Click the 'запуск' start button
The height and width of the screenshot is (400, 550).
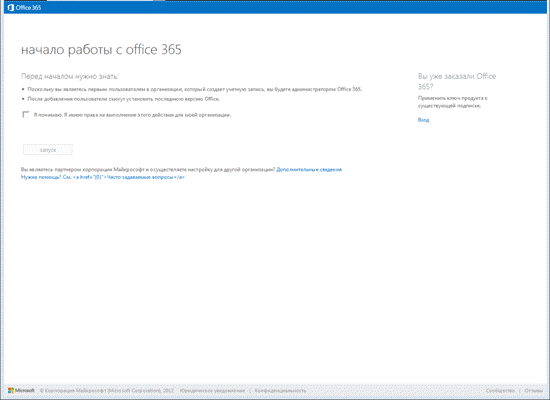tap(48, 150)
